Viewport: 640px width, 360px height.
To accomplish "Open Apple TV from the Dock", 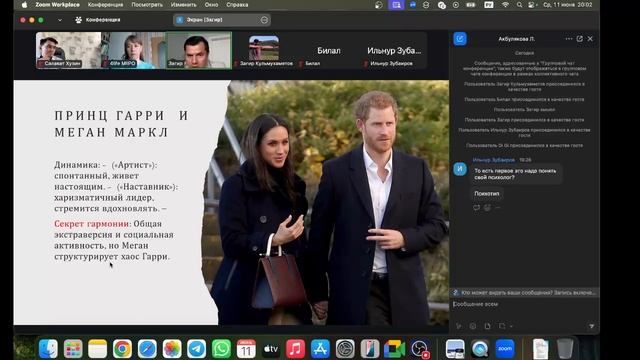I will [x=271, y=349].
